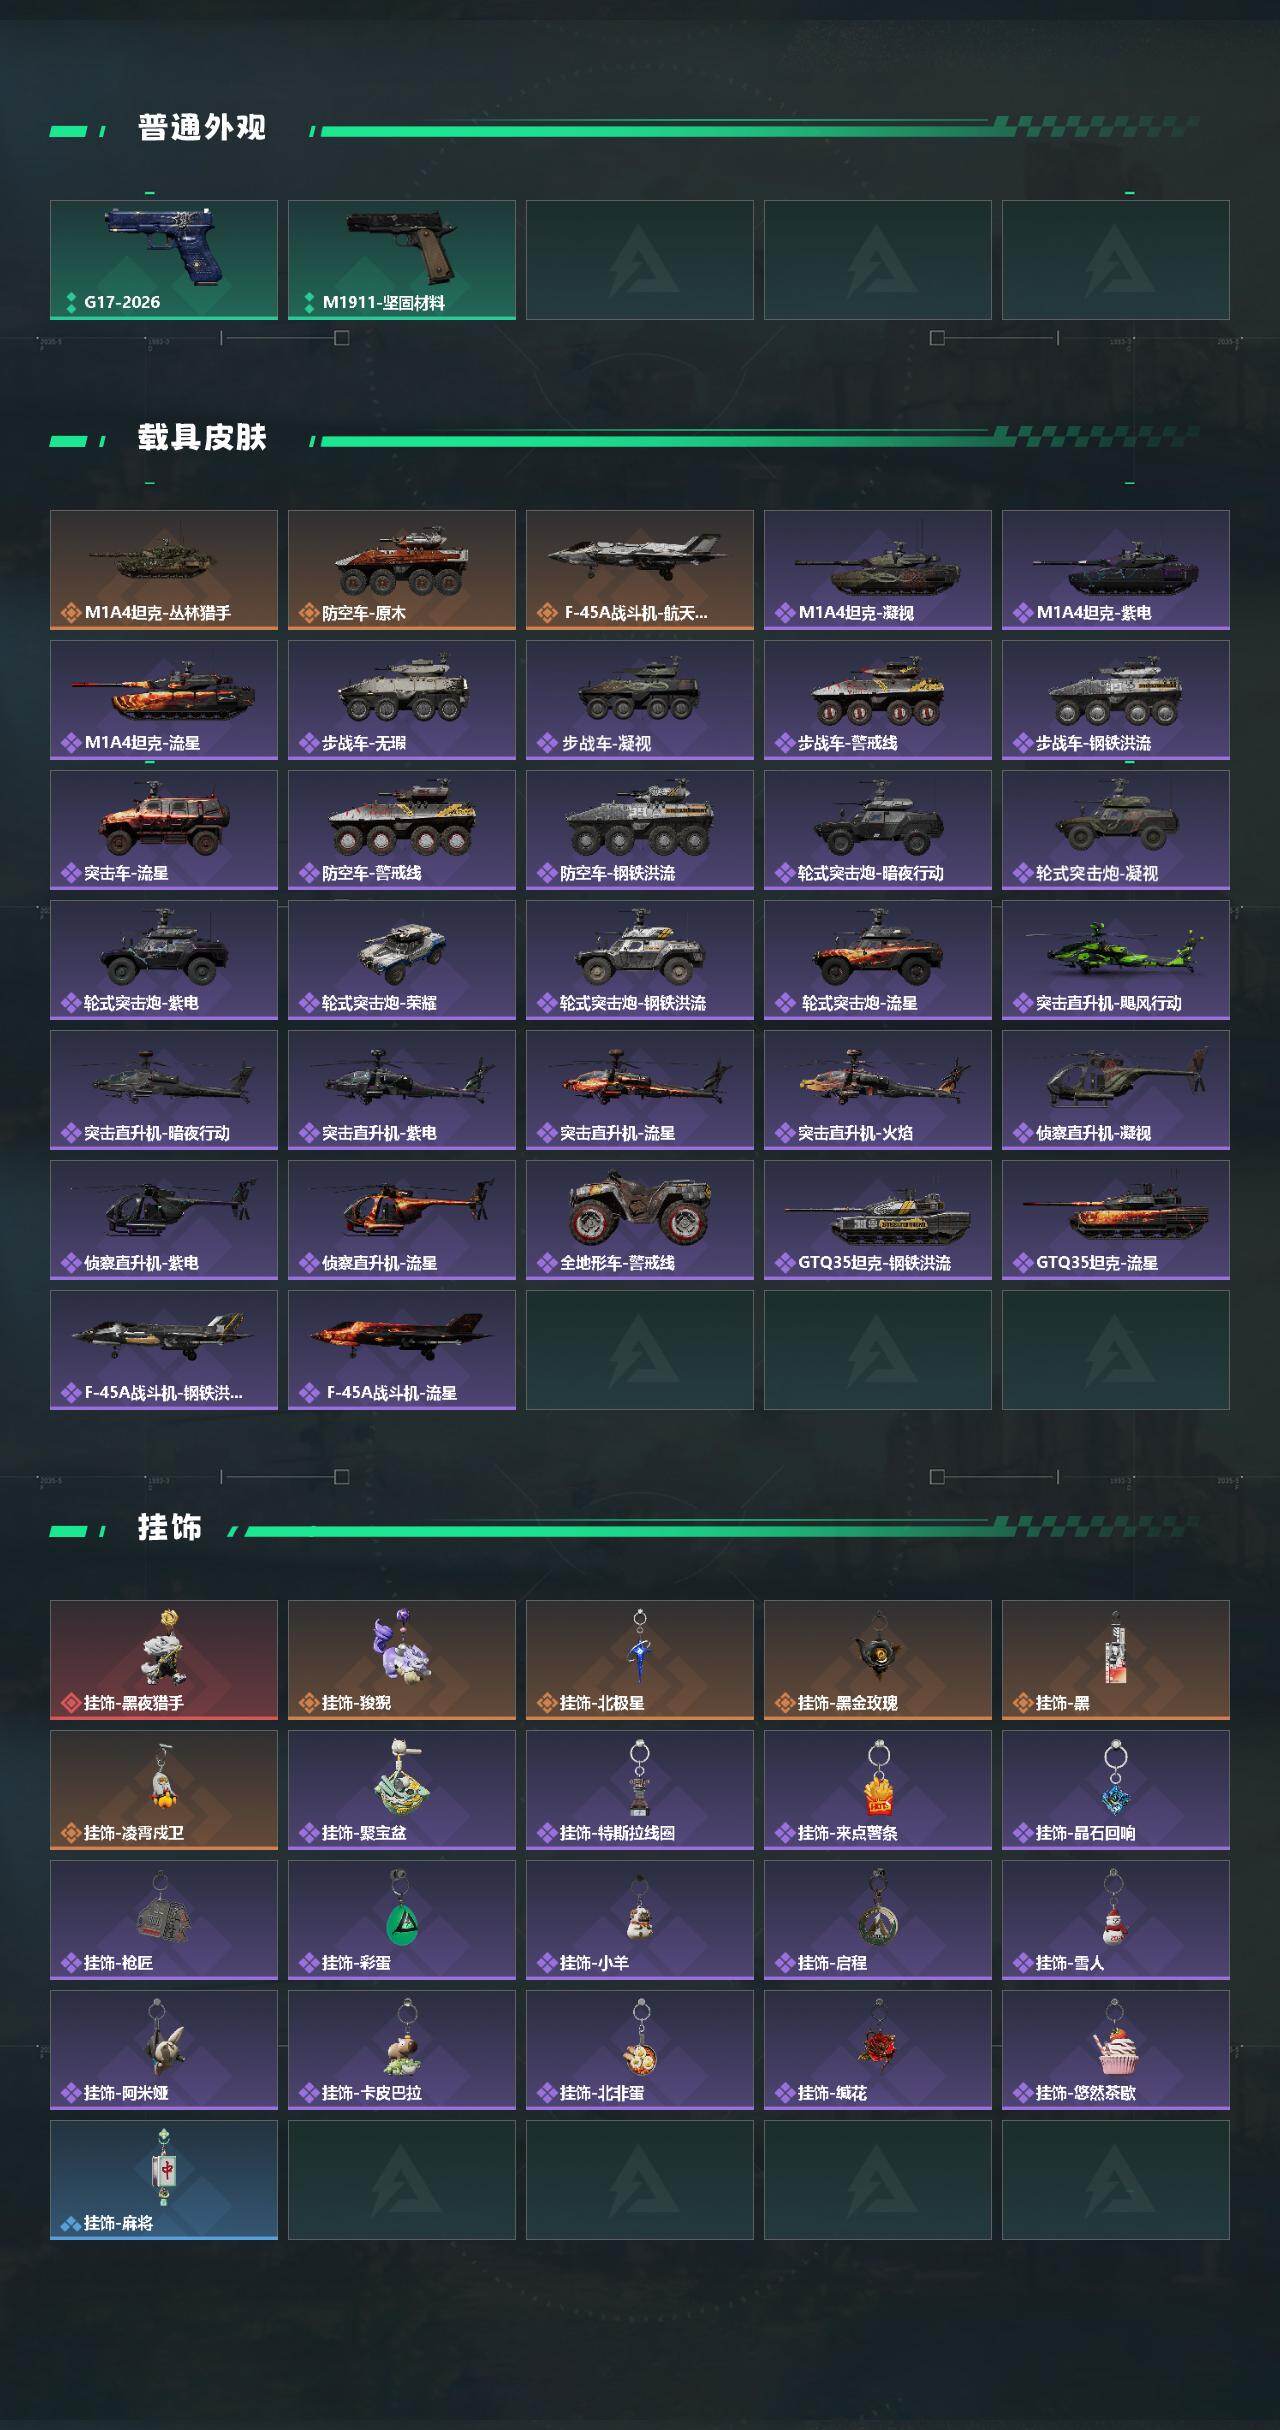Open the 挂饰-黑夜猎手 charm
The image size is (1280, 2430).
[164, 1660]
